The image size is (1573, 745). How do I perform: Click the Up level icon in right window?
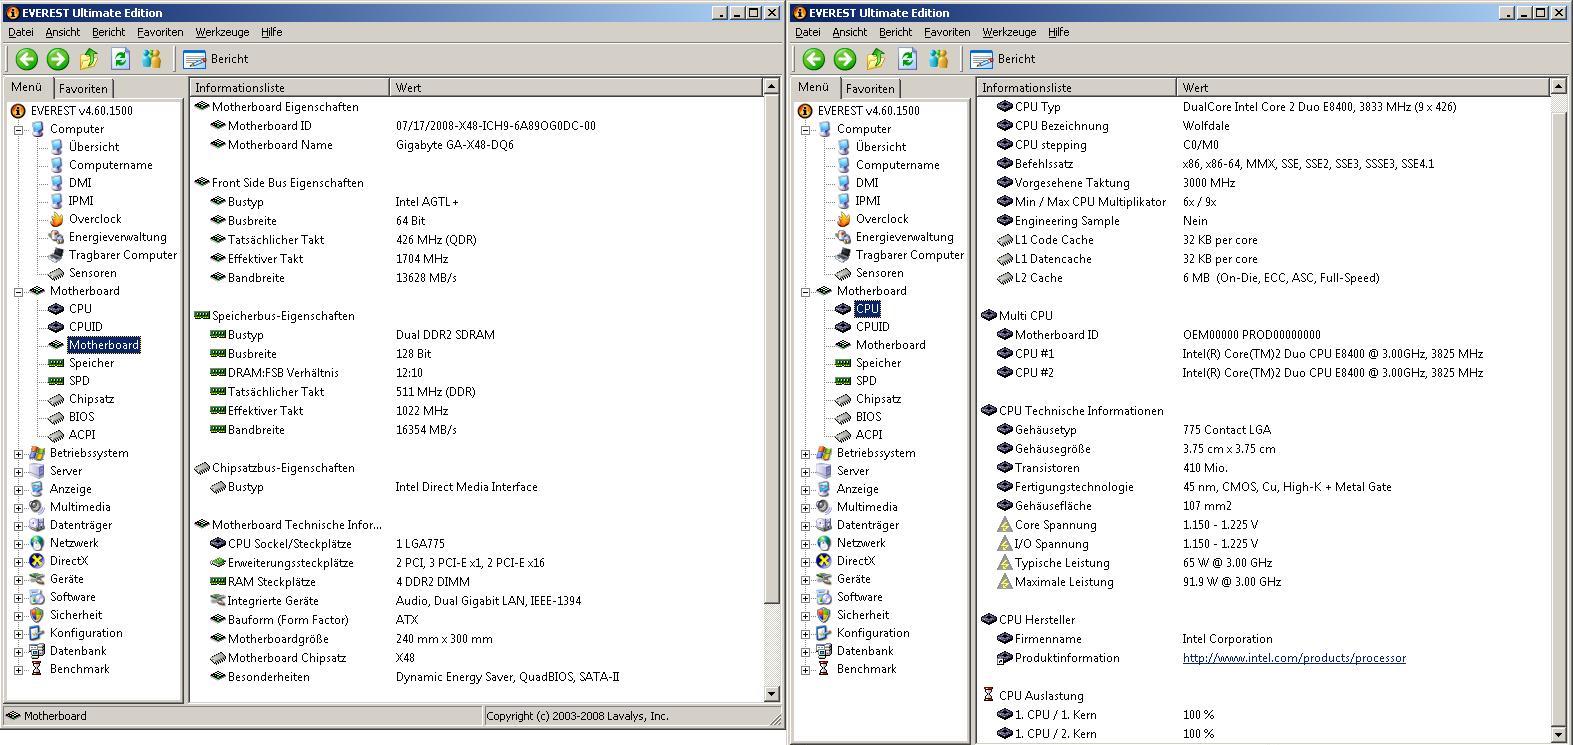(x=876, y=59)
